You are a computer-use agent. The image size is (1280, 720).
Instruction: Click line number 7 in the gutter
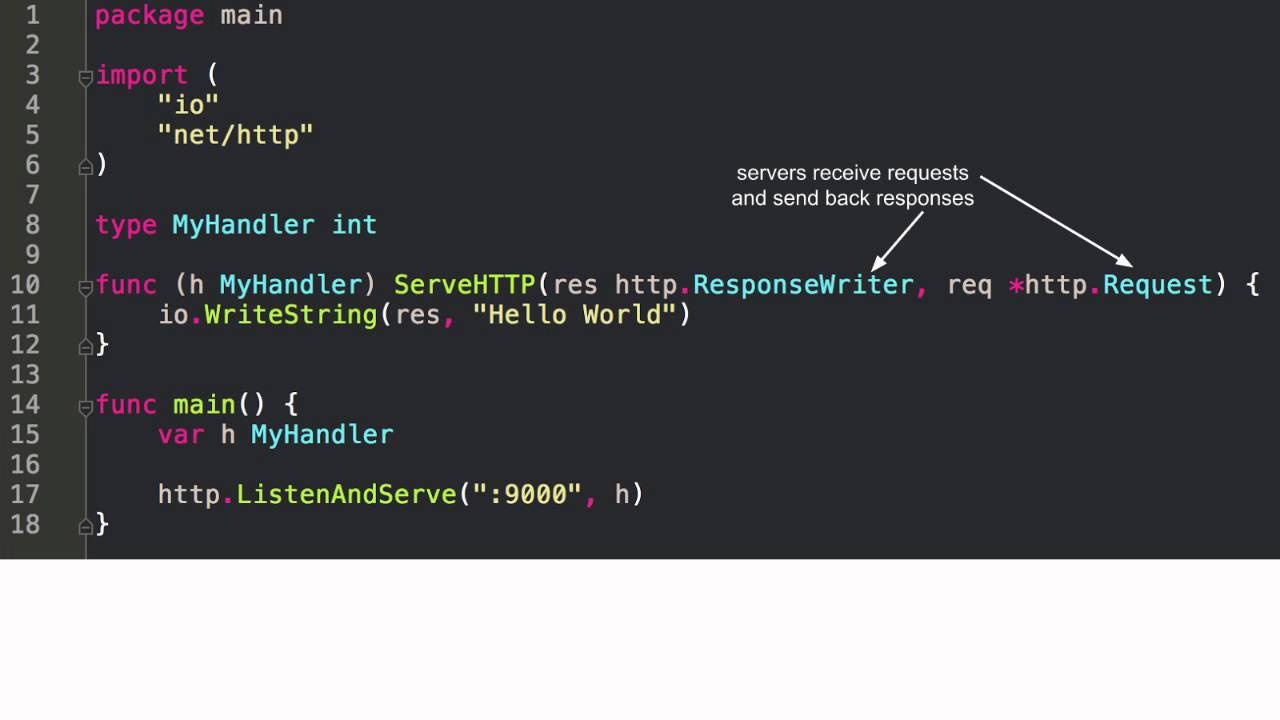click(x=32, y=195)
